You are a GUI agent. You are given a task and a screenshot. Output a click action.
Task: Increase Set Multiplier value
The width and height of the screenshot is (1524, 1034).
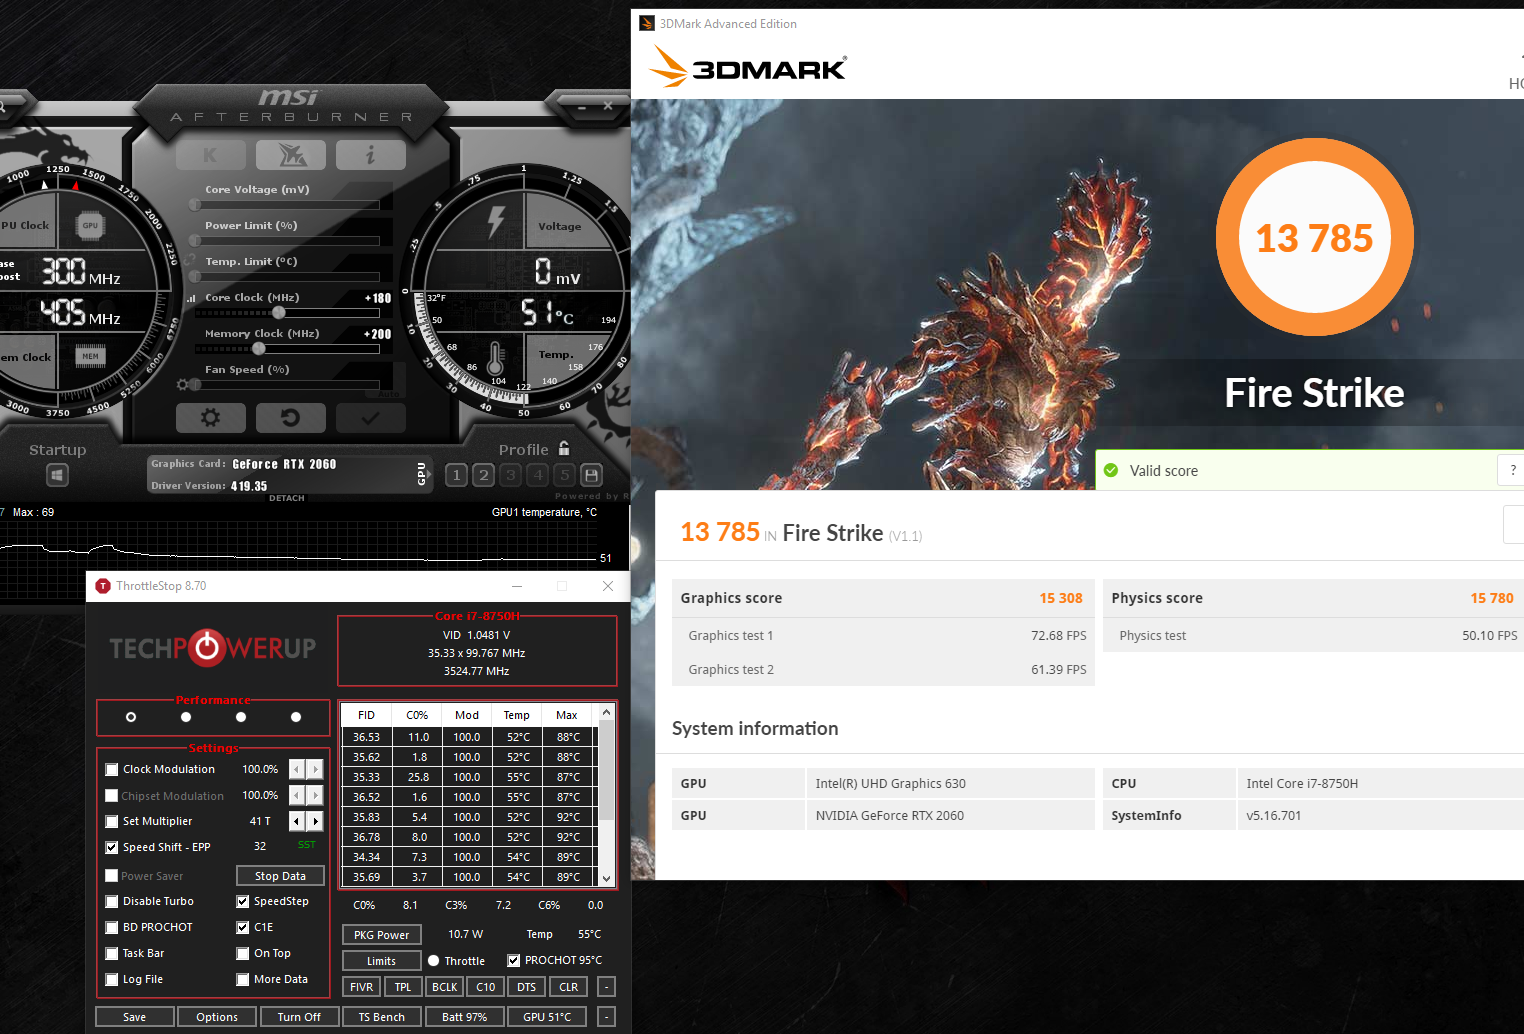click(x=315, y=821)
